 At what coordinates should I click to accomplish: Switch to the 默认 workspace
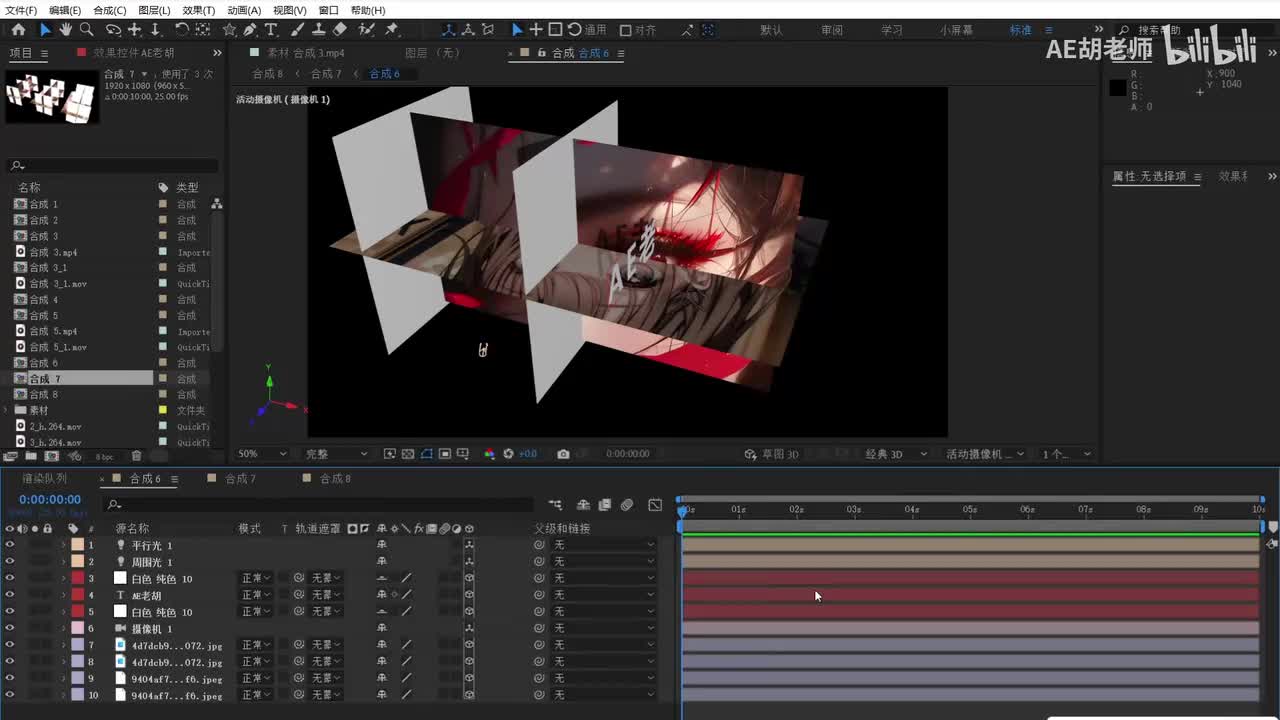[771, 30]
